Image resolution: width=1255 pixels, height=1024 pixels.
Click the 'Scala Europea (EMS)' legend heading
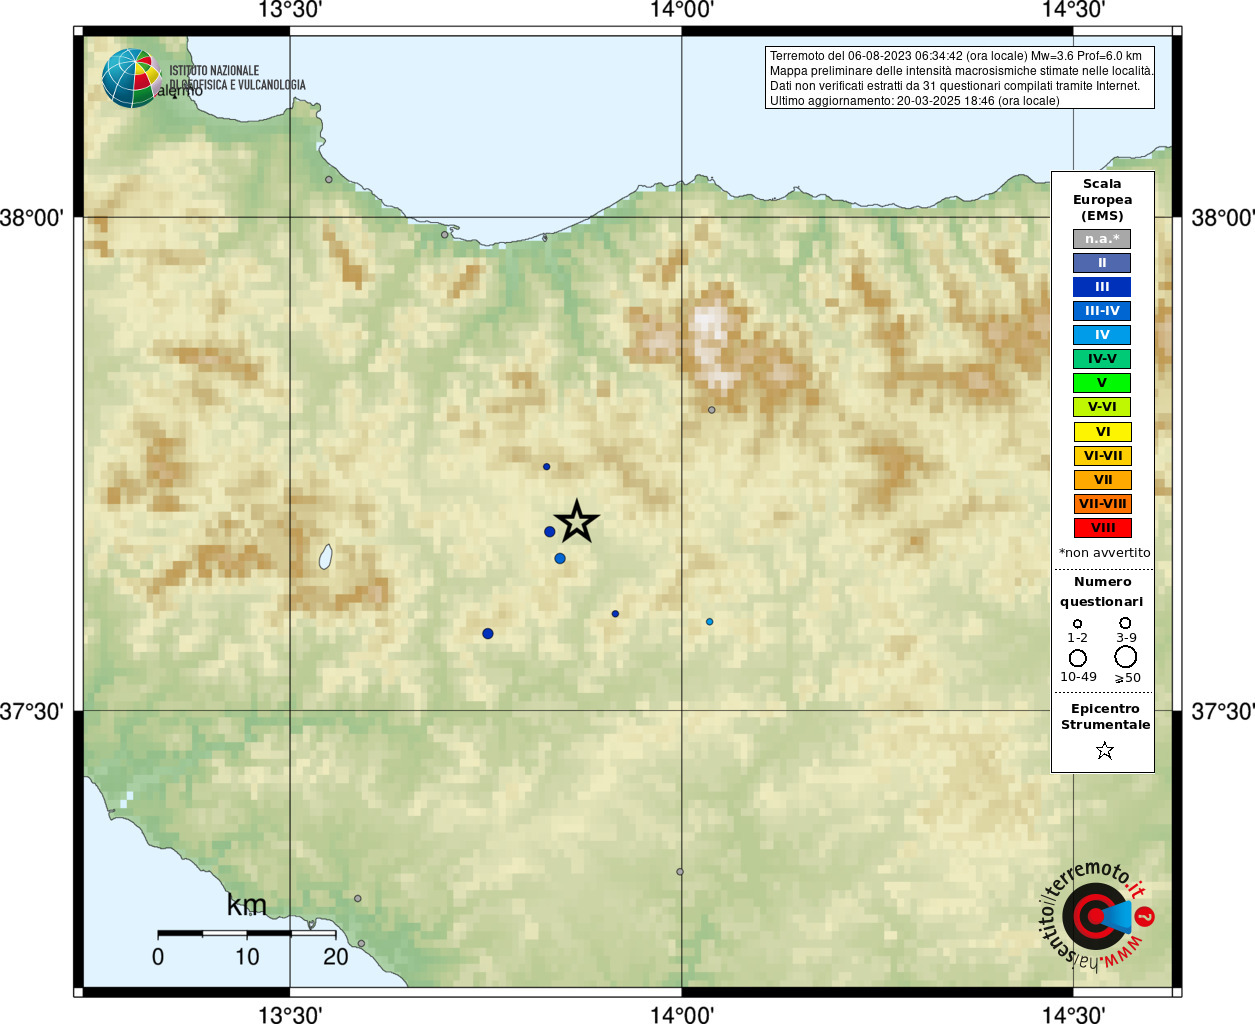coord(1102,200)
